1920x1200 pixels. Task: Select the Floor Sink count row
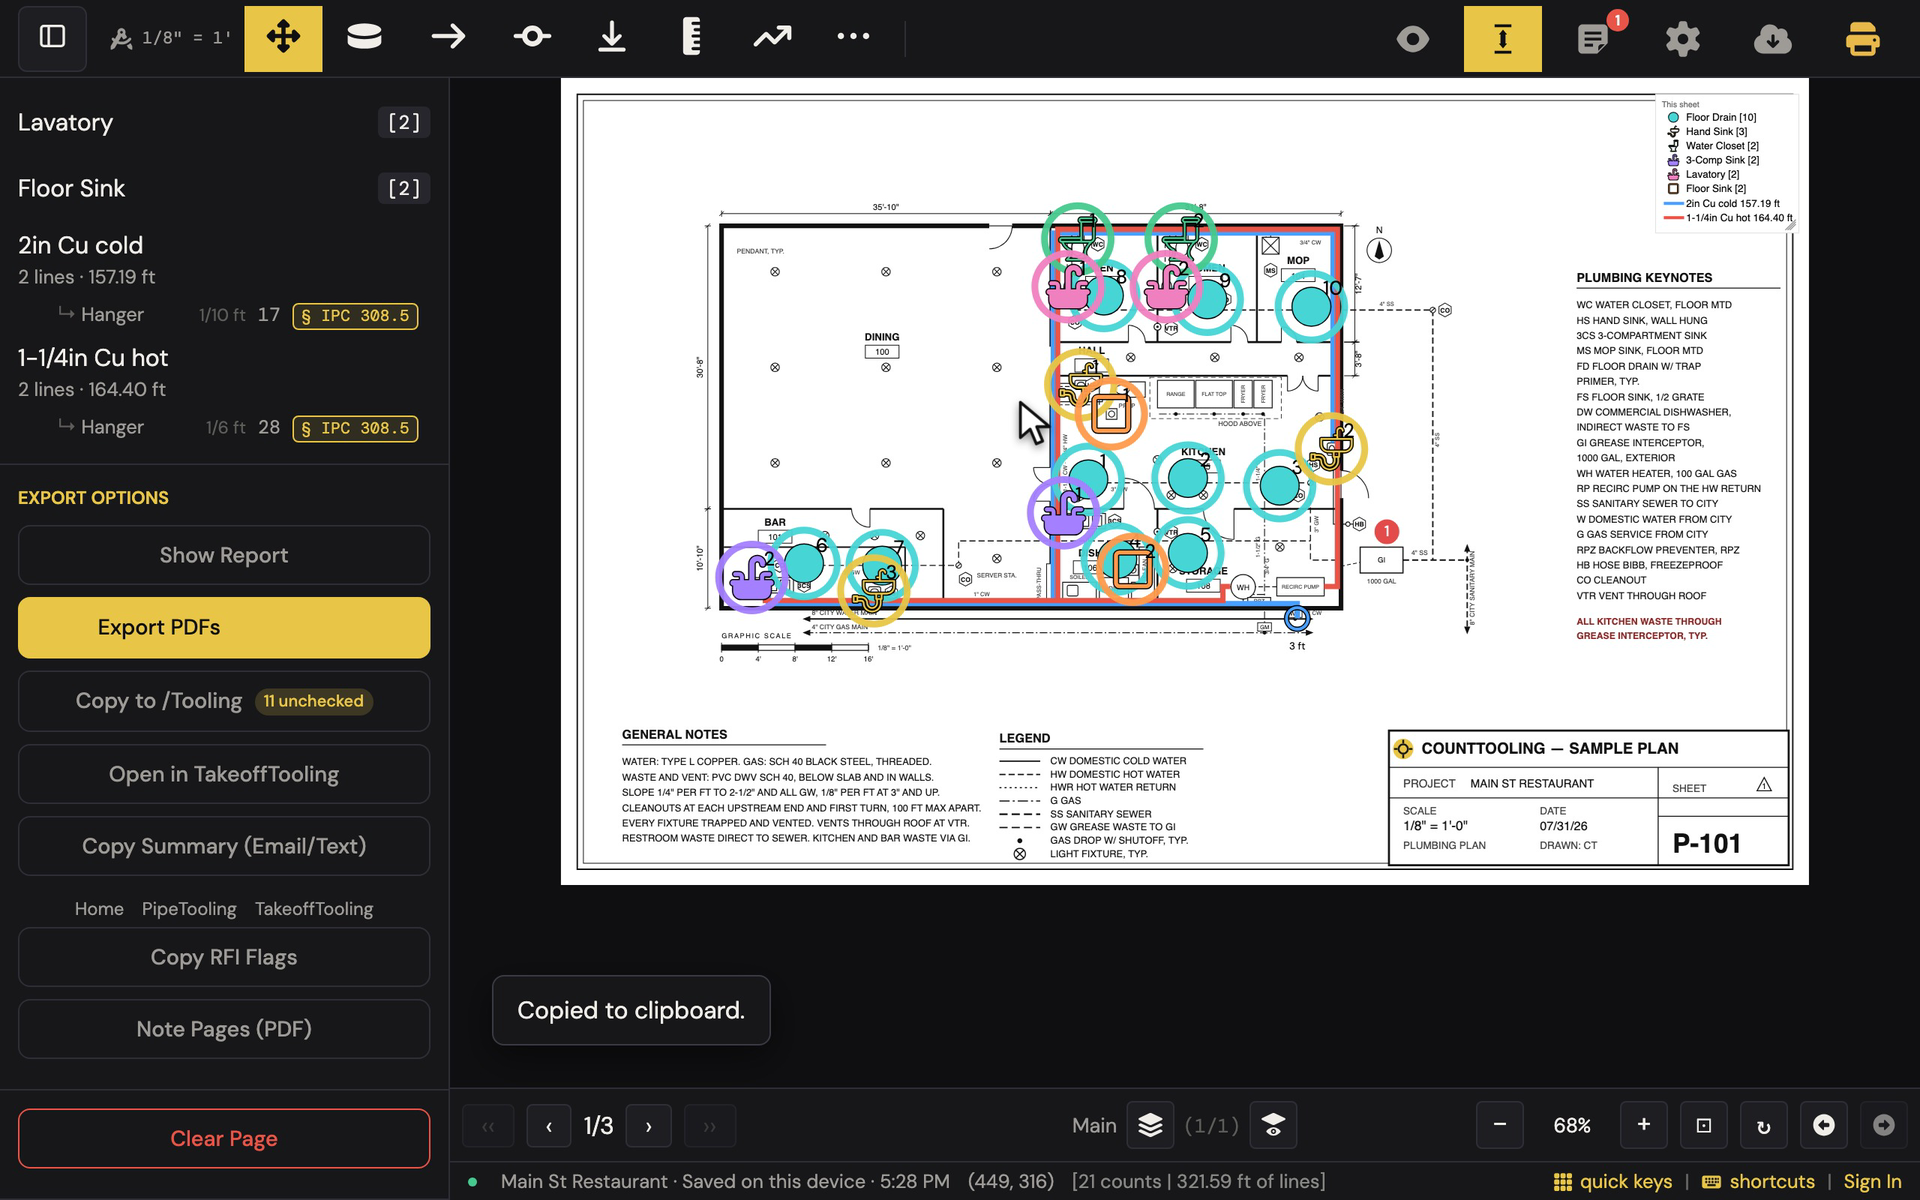pyautogui.click(x=224, y=188)
